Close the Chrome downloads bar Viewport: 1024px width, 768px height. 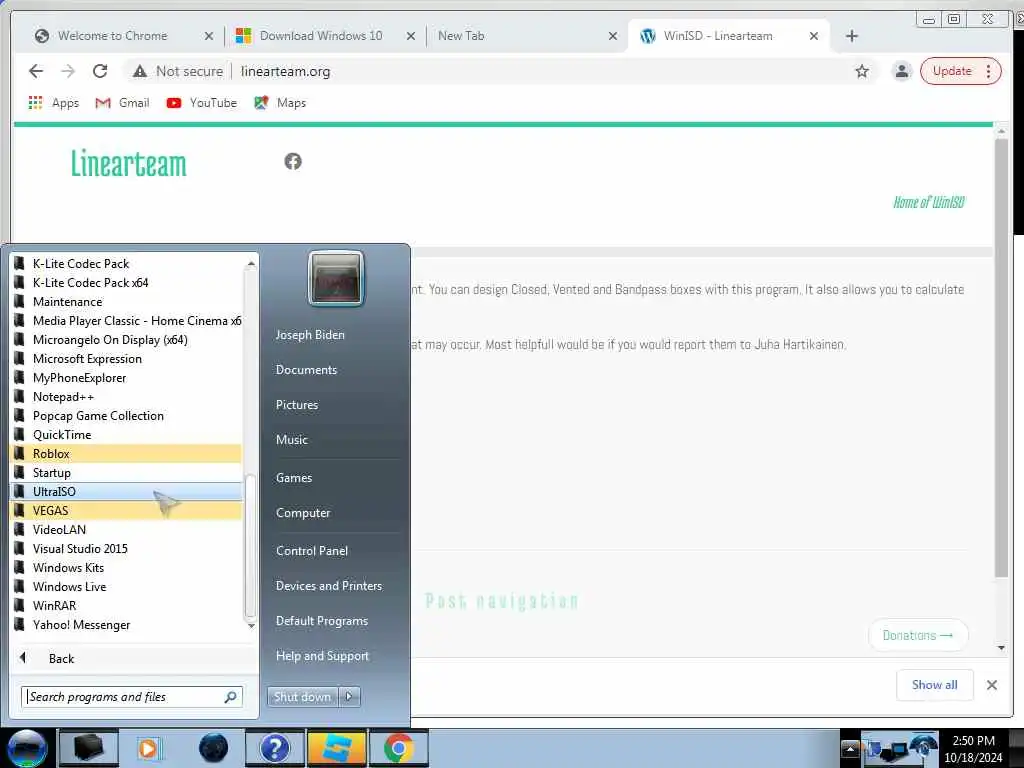[x=992, y=685]
